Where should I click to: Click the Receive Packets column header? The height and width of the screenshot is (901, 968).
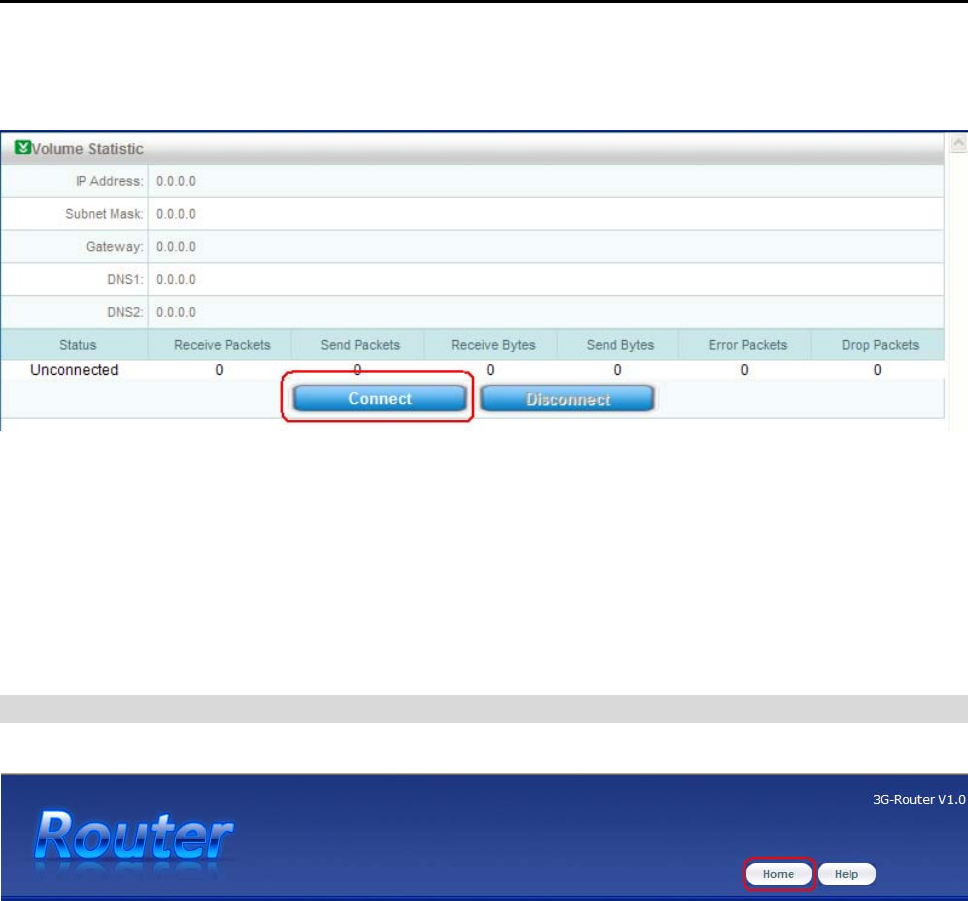(x=222, y=345)
